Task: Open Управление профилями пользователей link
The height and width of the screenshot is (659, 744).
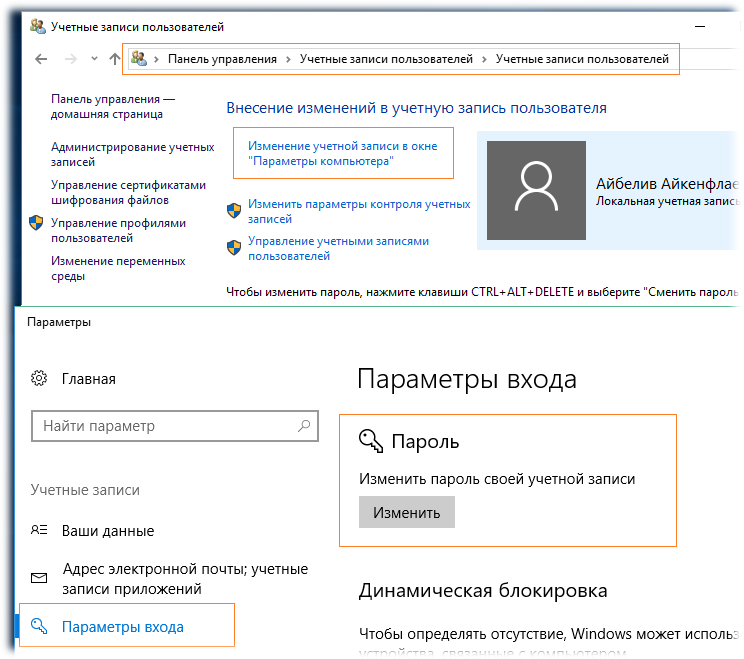Action: [x=118, y=231]
